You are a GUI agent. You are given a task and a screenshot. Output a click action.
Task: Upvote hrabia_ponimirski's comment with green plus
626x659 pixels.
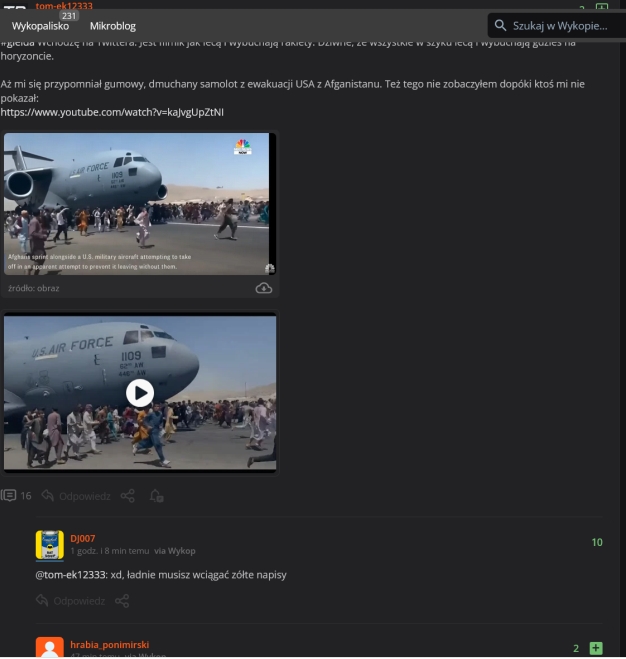pos(596,648)
